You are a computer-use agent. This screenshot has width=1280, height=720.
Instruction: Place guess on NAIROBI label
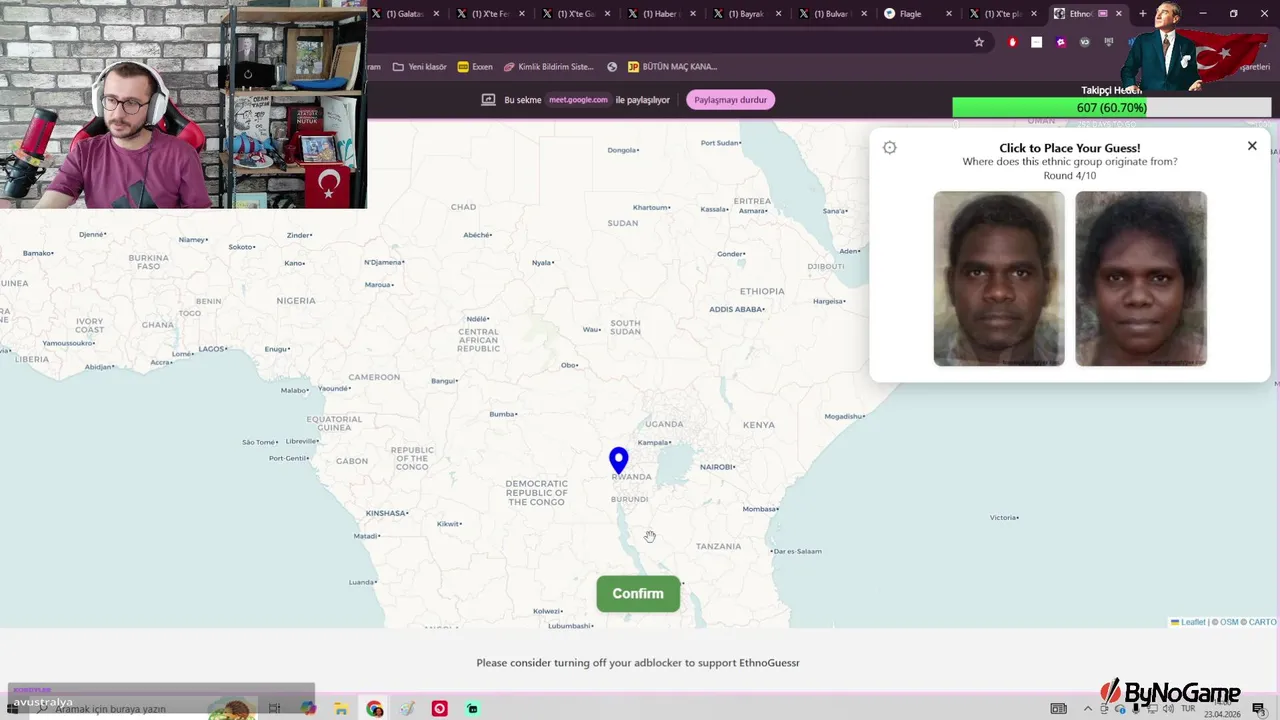click(718, 467)
